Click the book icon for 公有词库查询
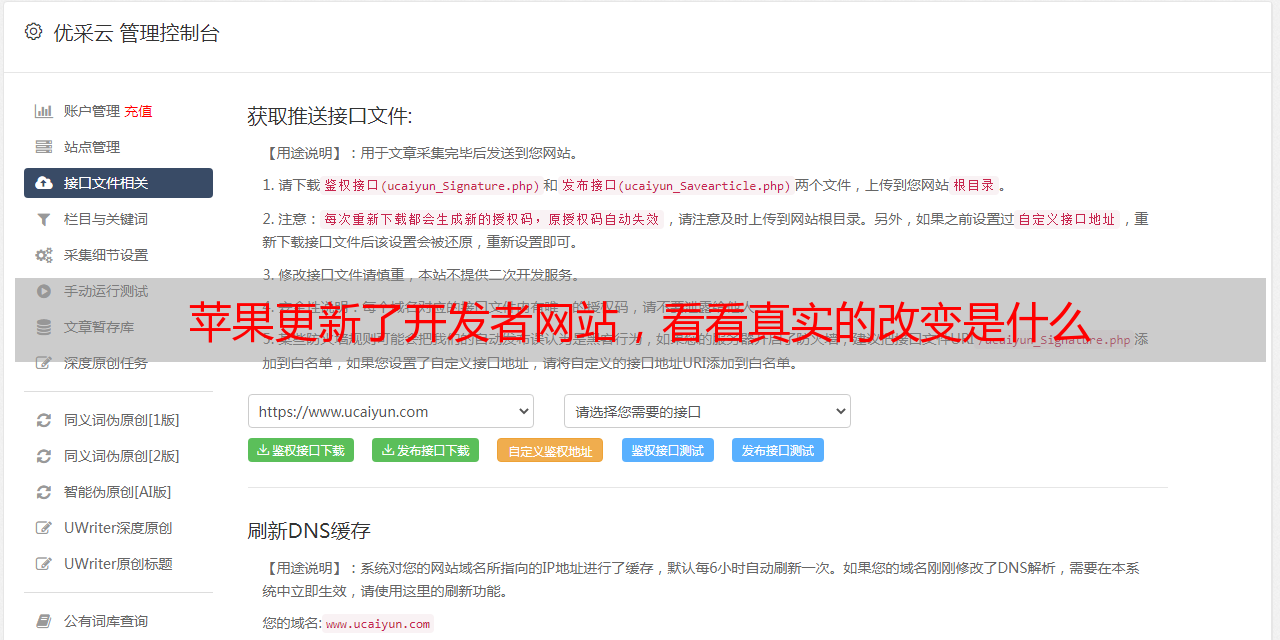The width and height of the screenshot is (1280, 640). pyautogui.click(x=44, y=621)
